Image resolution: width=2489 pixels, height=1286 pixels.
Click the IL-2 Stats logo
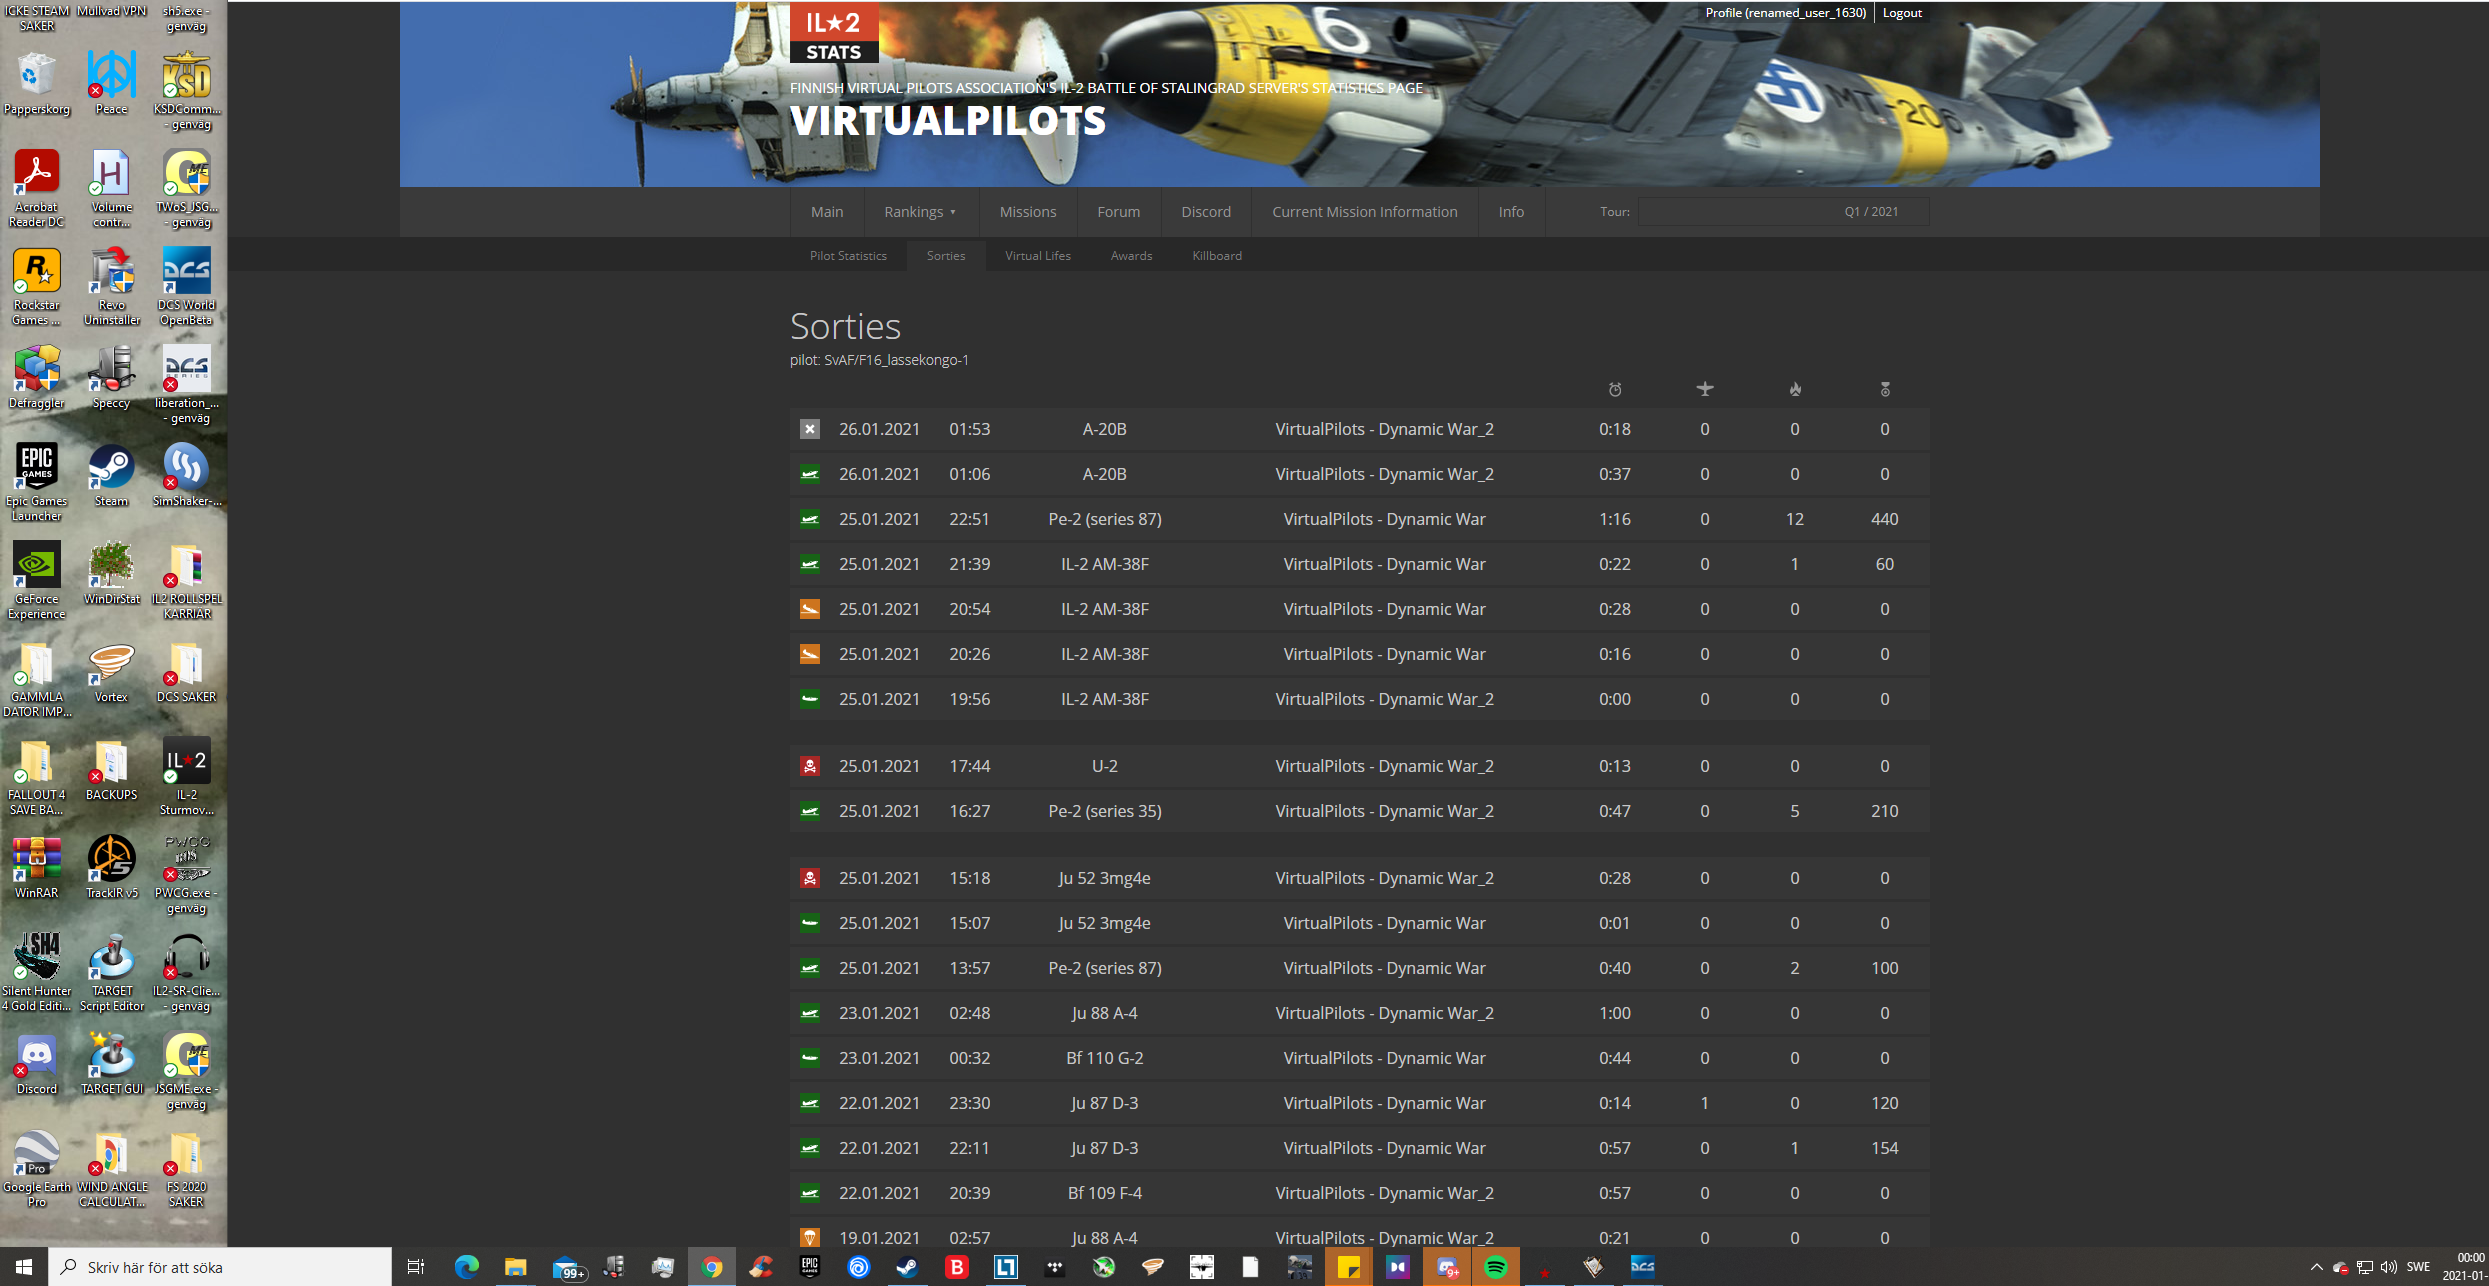click(x=833, y=32)
